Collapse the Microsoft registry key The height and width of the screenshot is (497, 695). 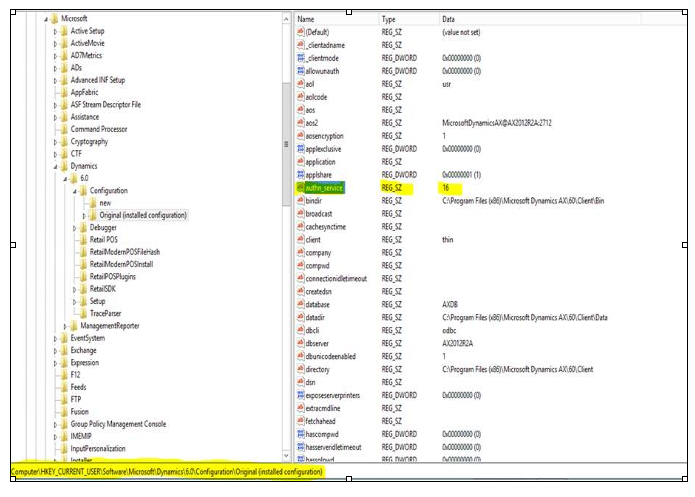(46, 19)
